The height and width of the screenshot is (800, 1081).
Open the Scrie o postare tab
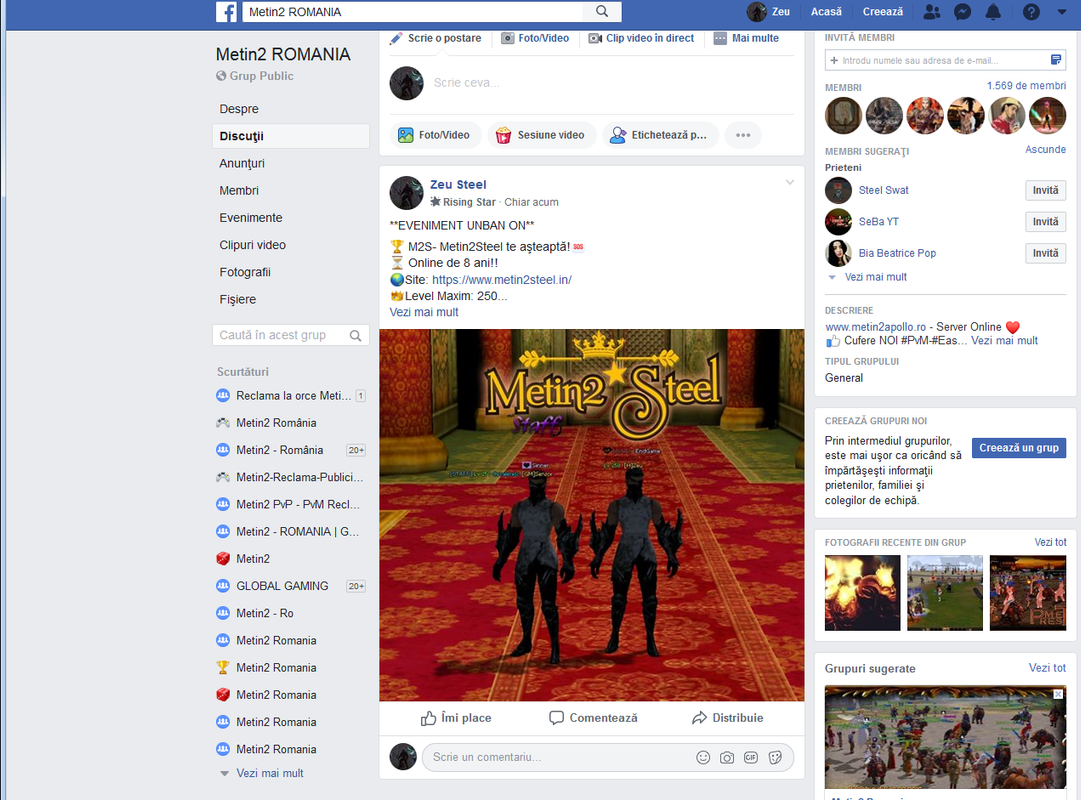pyautogui.click(x=436, y=39)
